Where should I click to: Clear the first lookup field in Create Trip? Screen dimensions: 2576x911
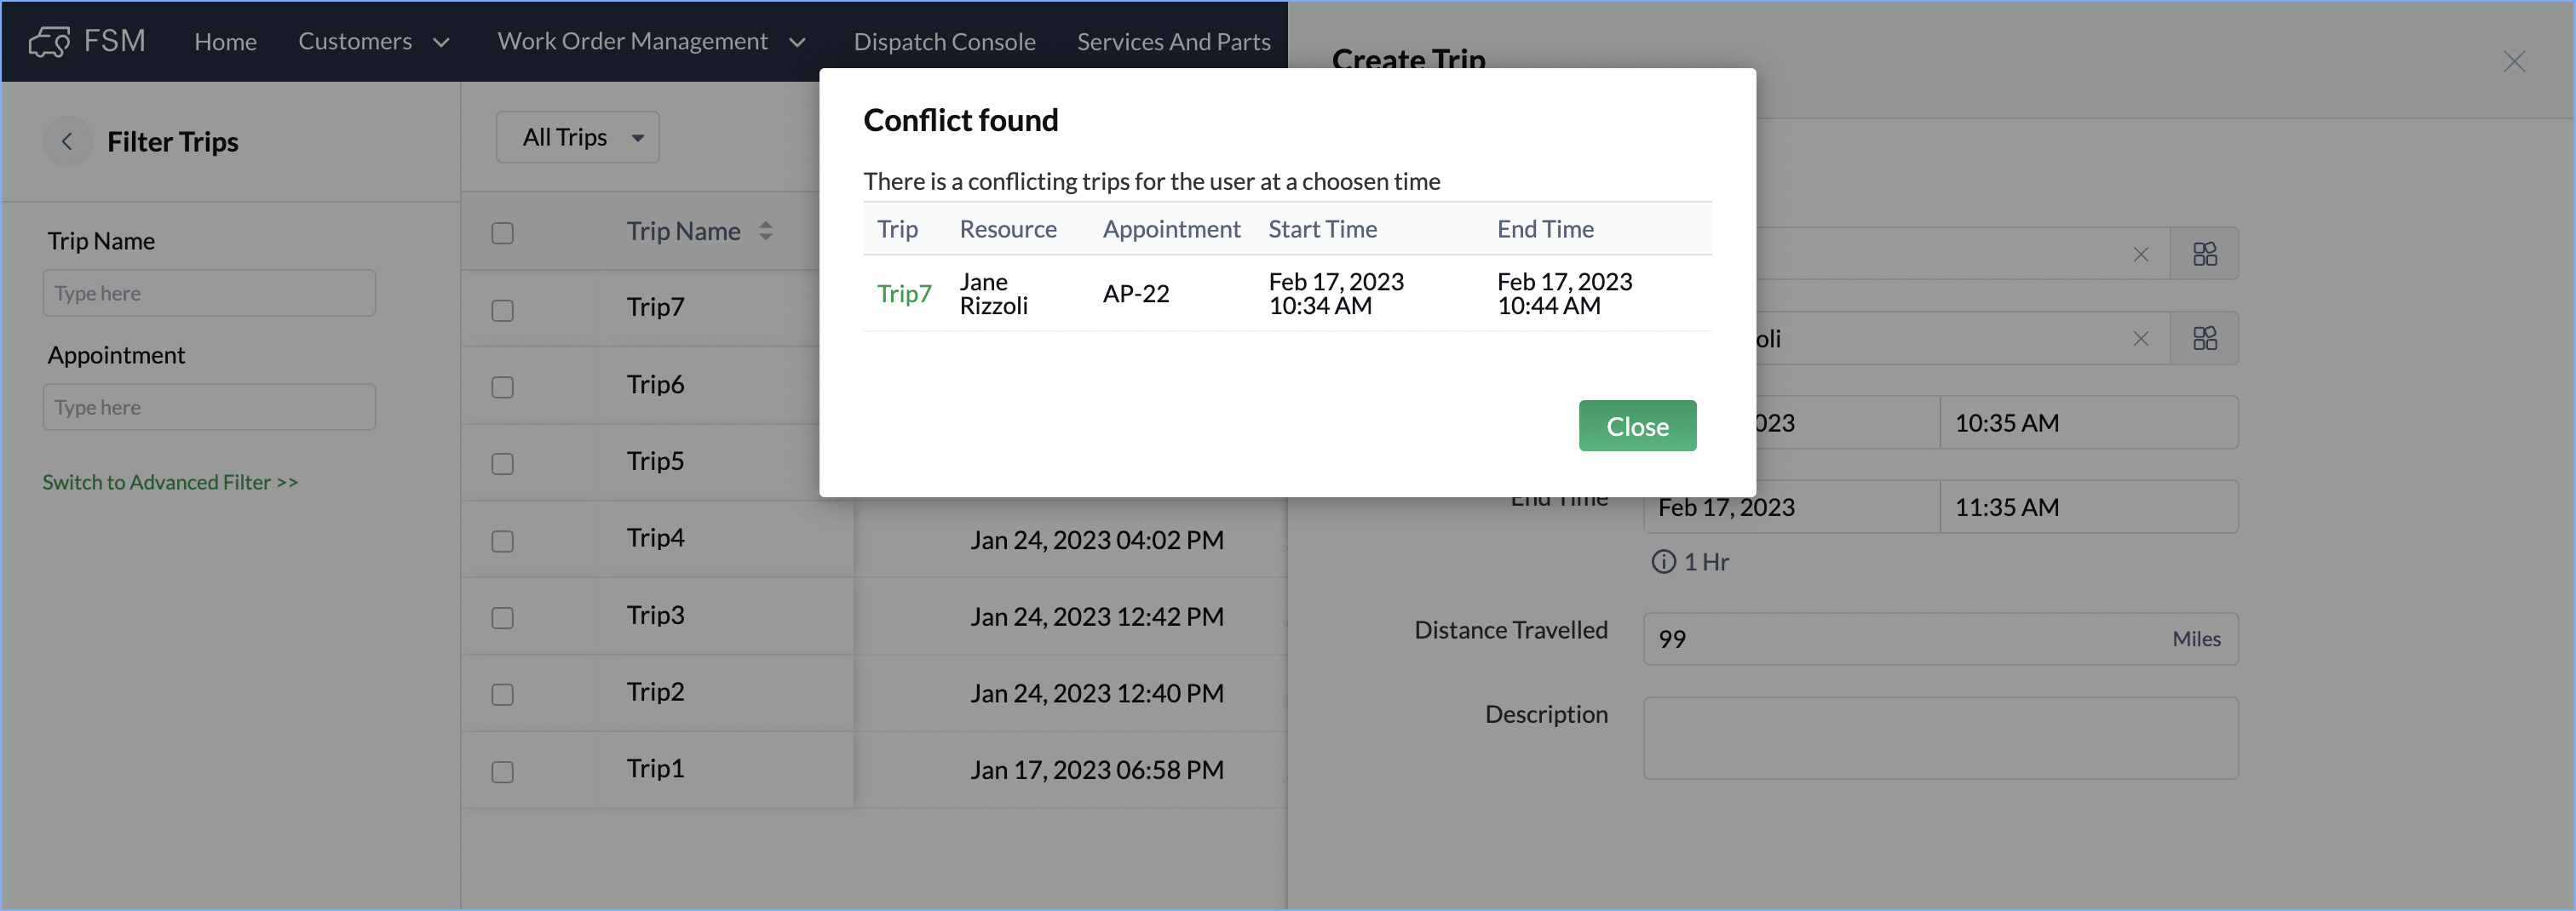click(x=2140, y=255)
